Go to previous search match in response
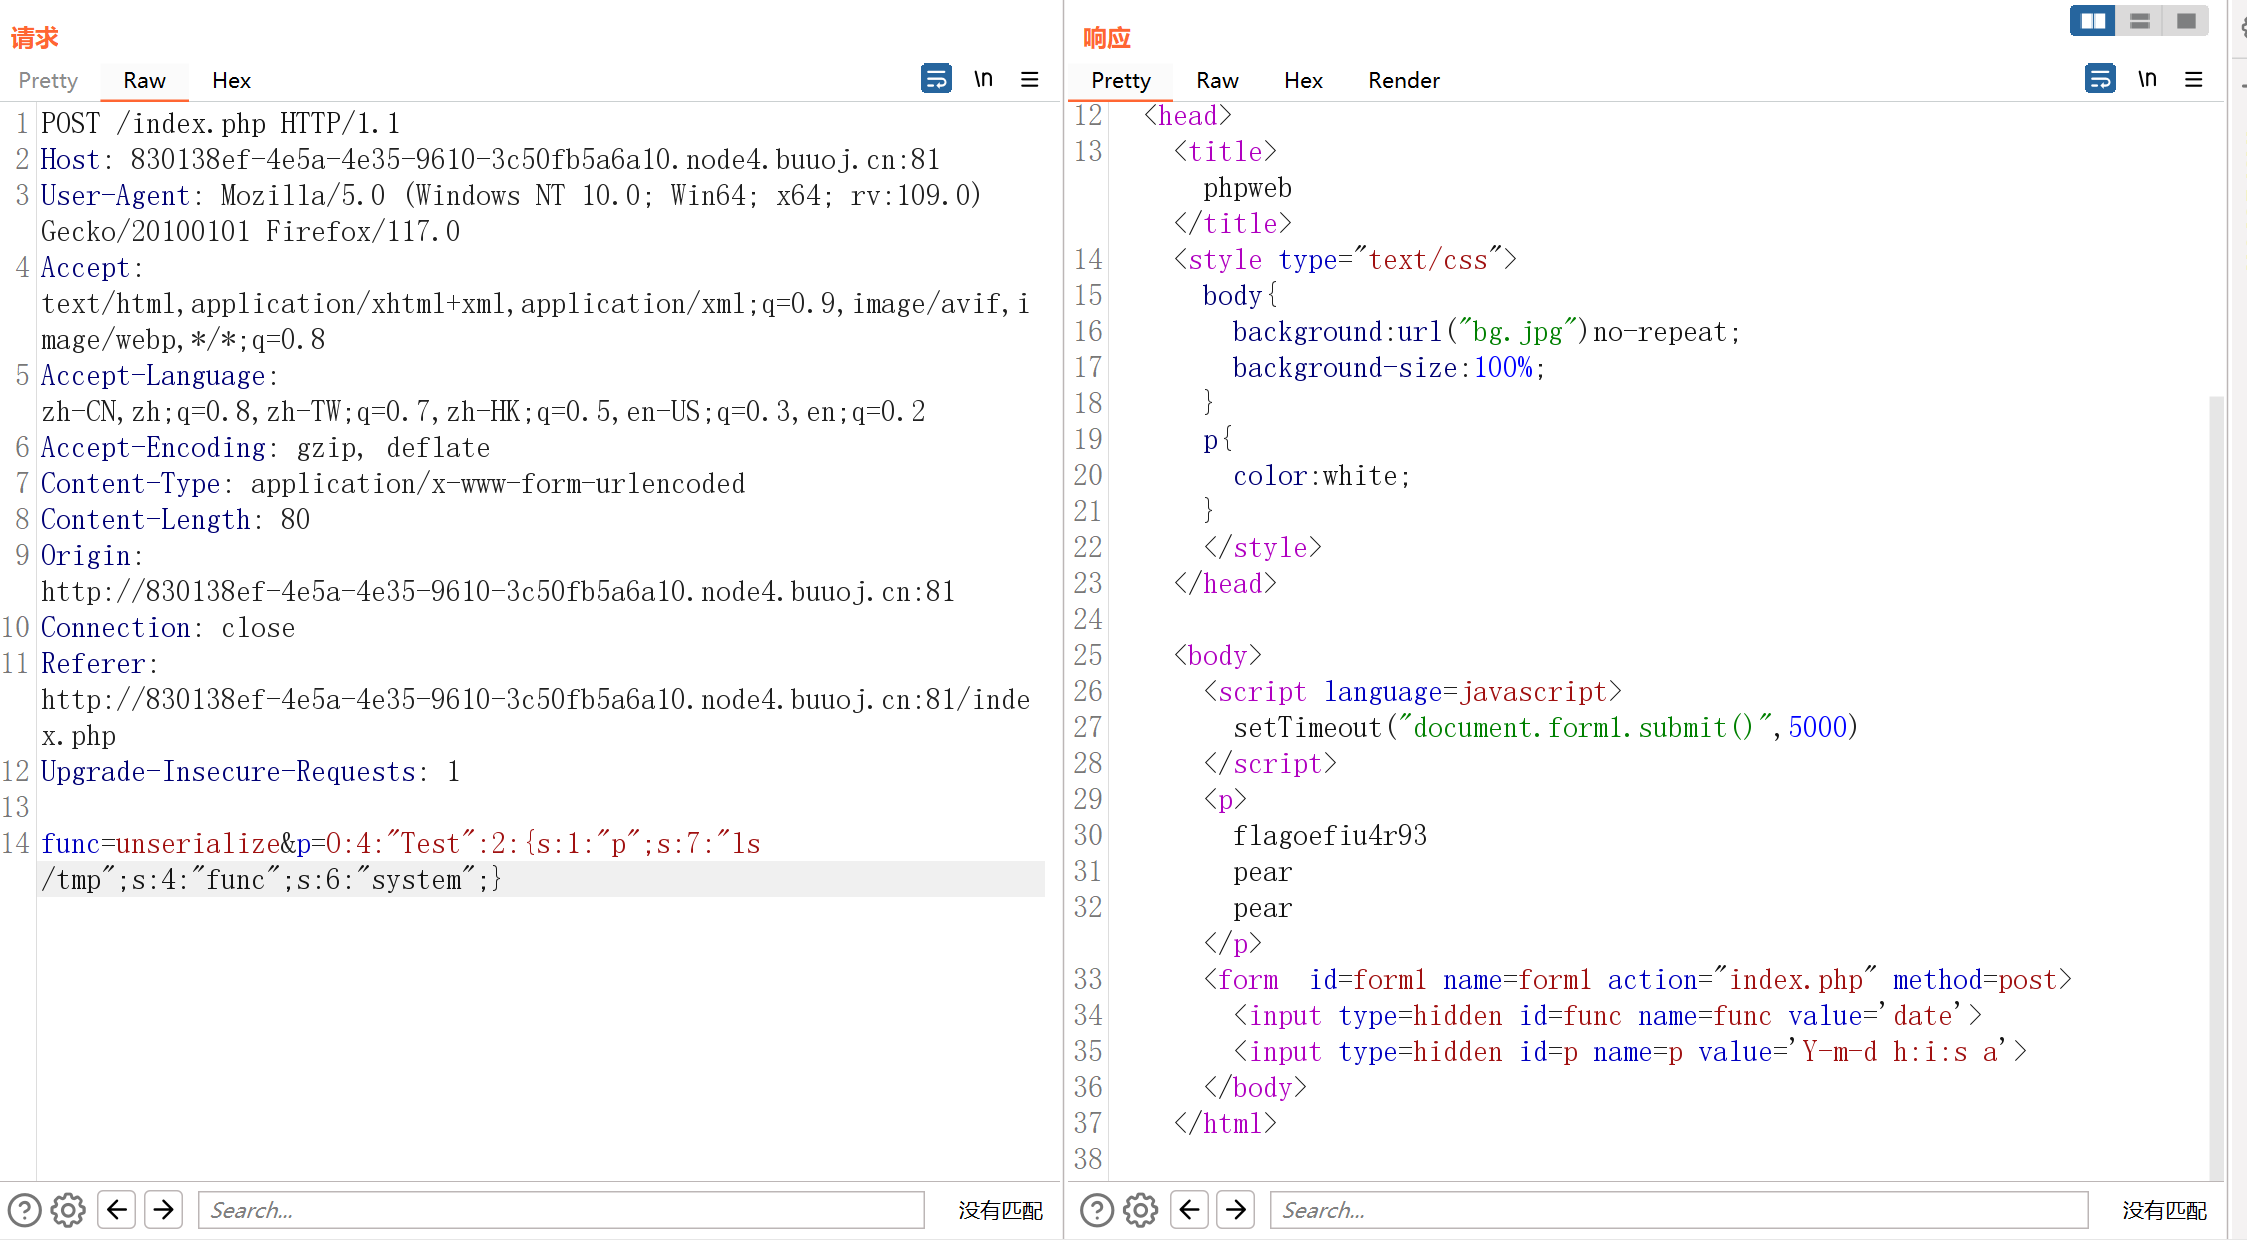The height and width of the screenshot is (1240, 2247). click(x=1189, y=1210)
